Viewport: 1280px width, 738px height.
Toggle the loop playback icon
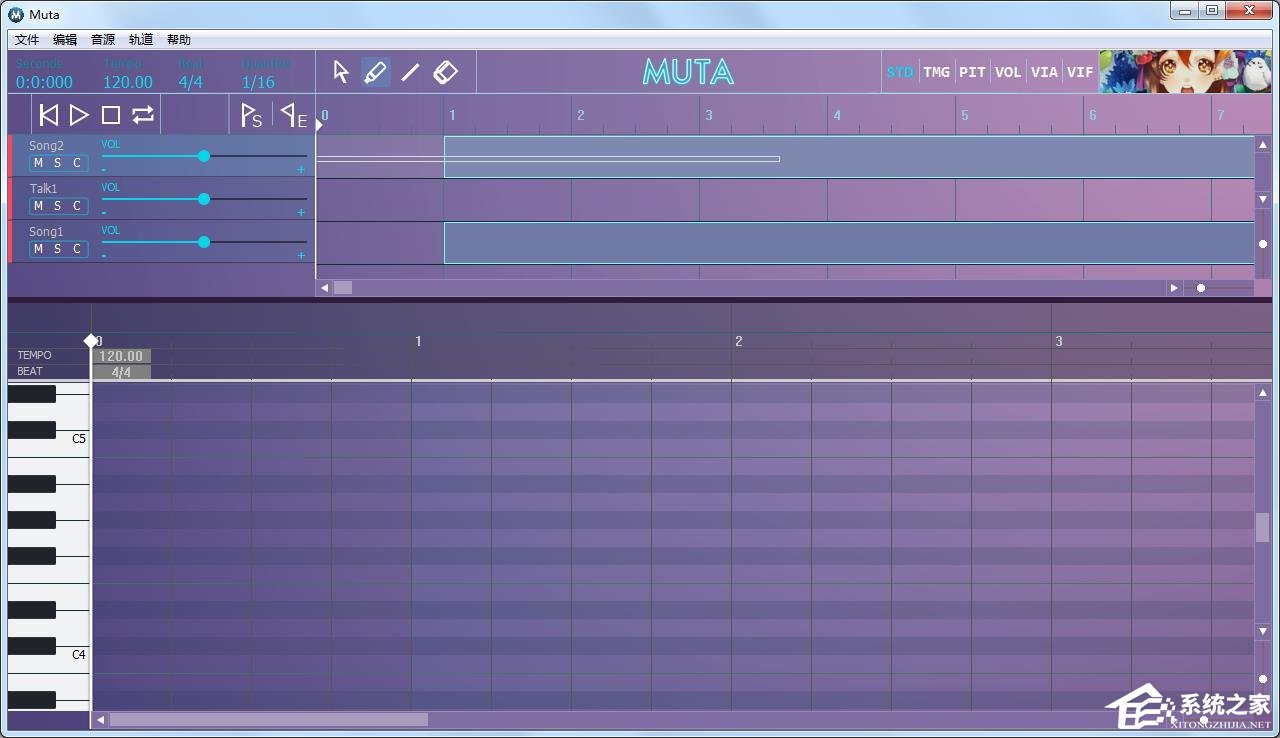click(x=143, y=115)
